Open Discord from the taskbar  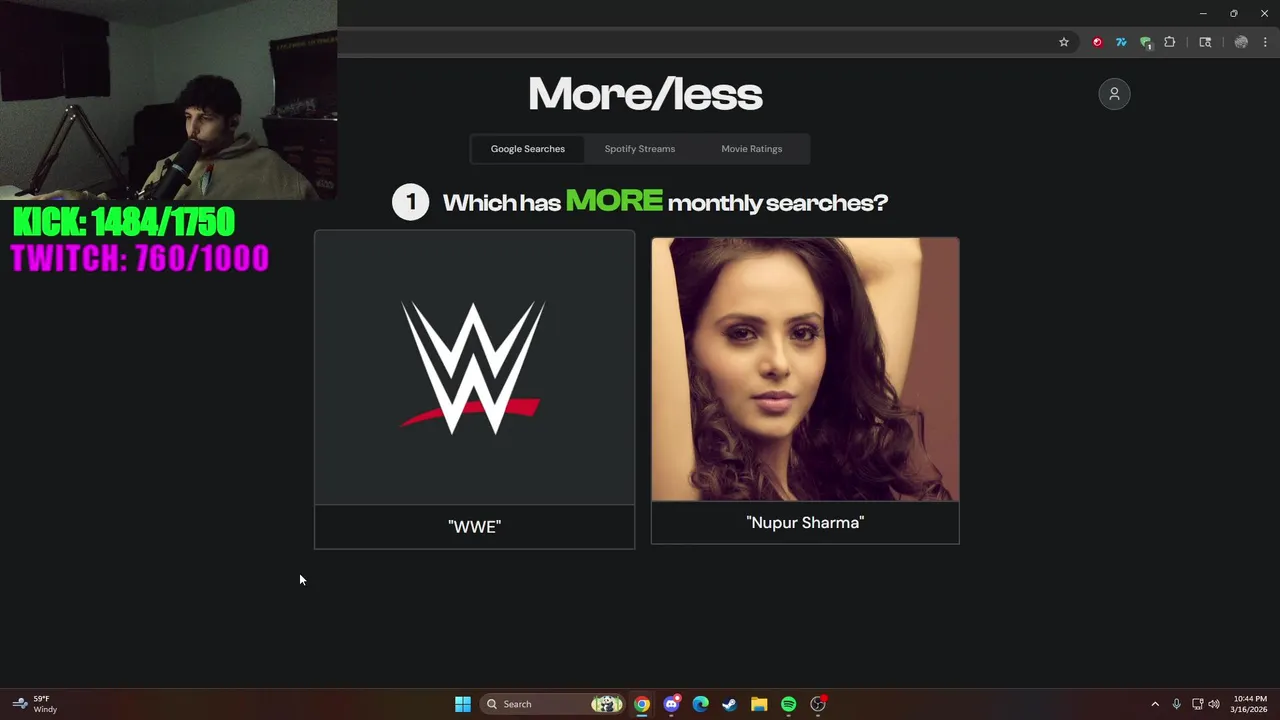[x=671, y=704]
